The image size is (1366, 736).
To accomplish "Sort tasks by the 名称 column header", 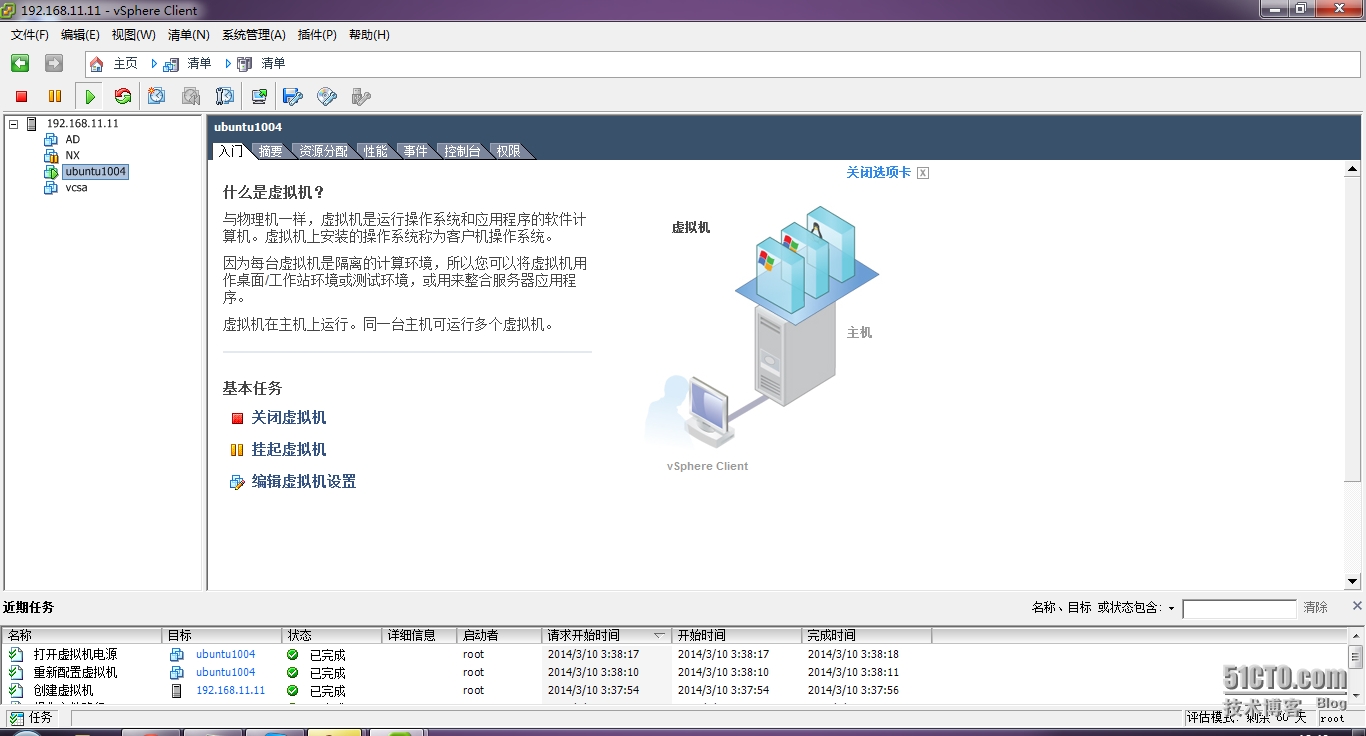I will 82,635.
